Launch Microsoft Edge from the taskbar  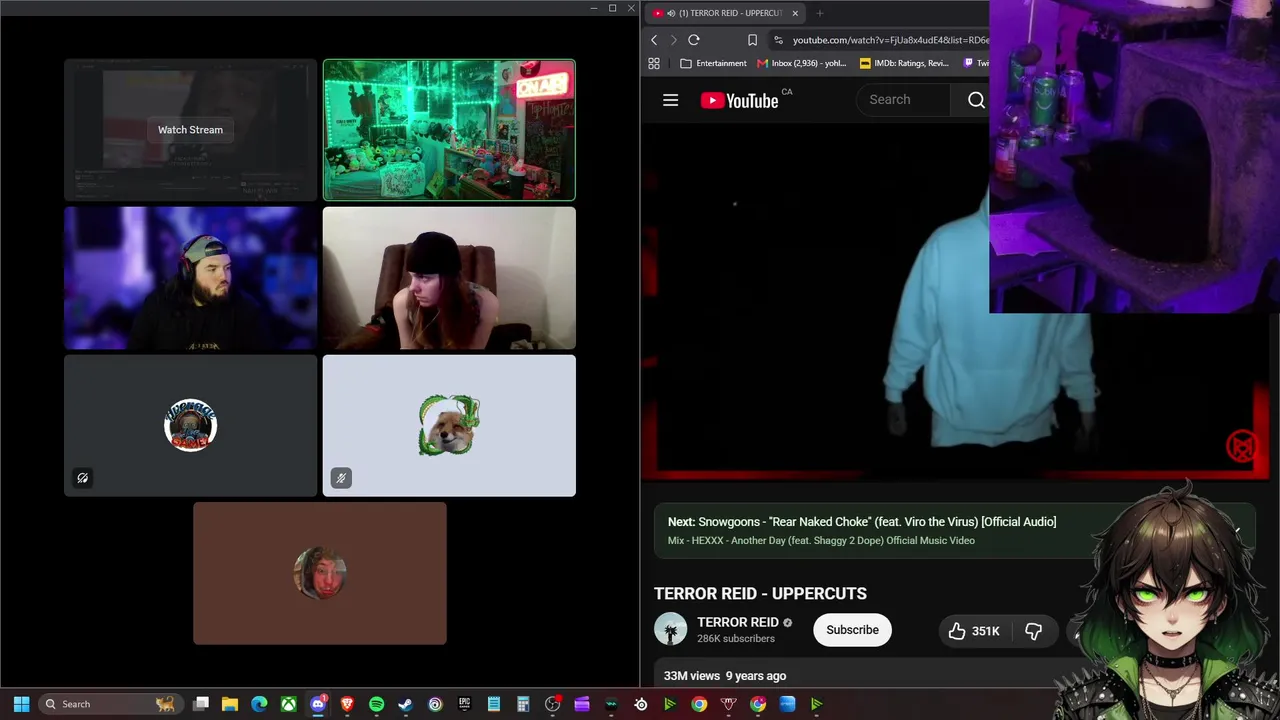[x=259, y=704]
